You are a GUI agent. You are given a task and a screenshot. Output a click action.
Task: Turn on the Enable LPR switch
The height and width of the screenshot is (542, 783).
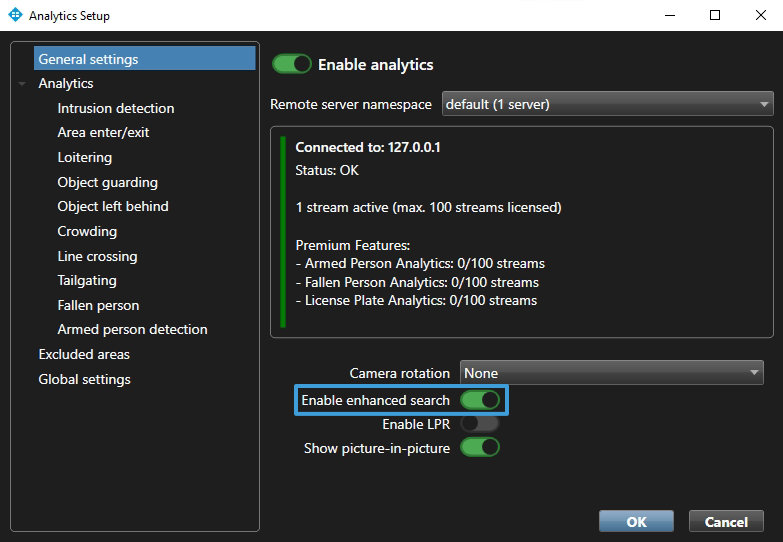(x=479, y=424)
